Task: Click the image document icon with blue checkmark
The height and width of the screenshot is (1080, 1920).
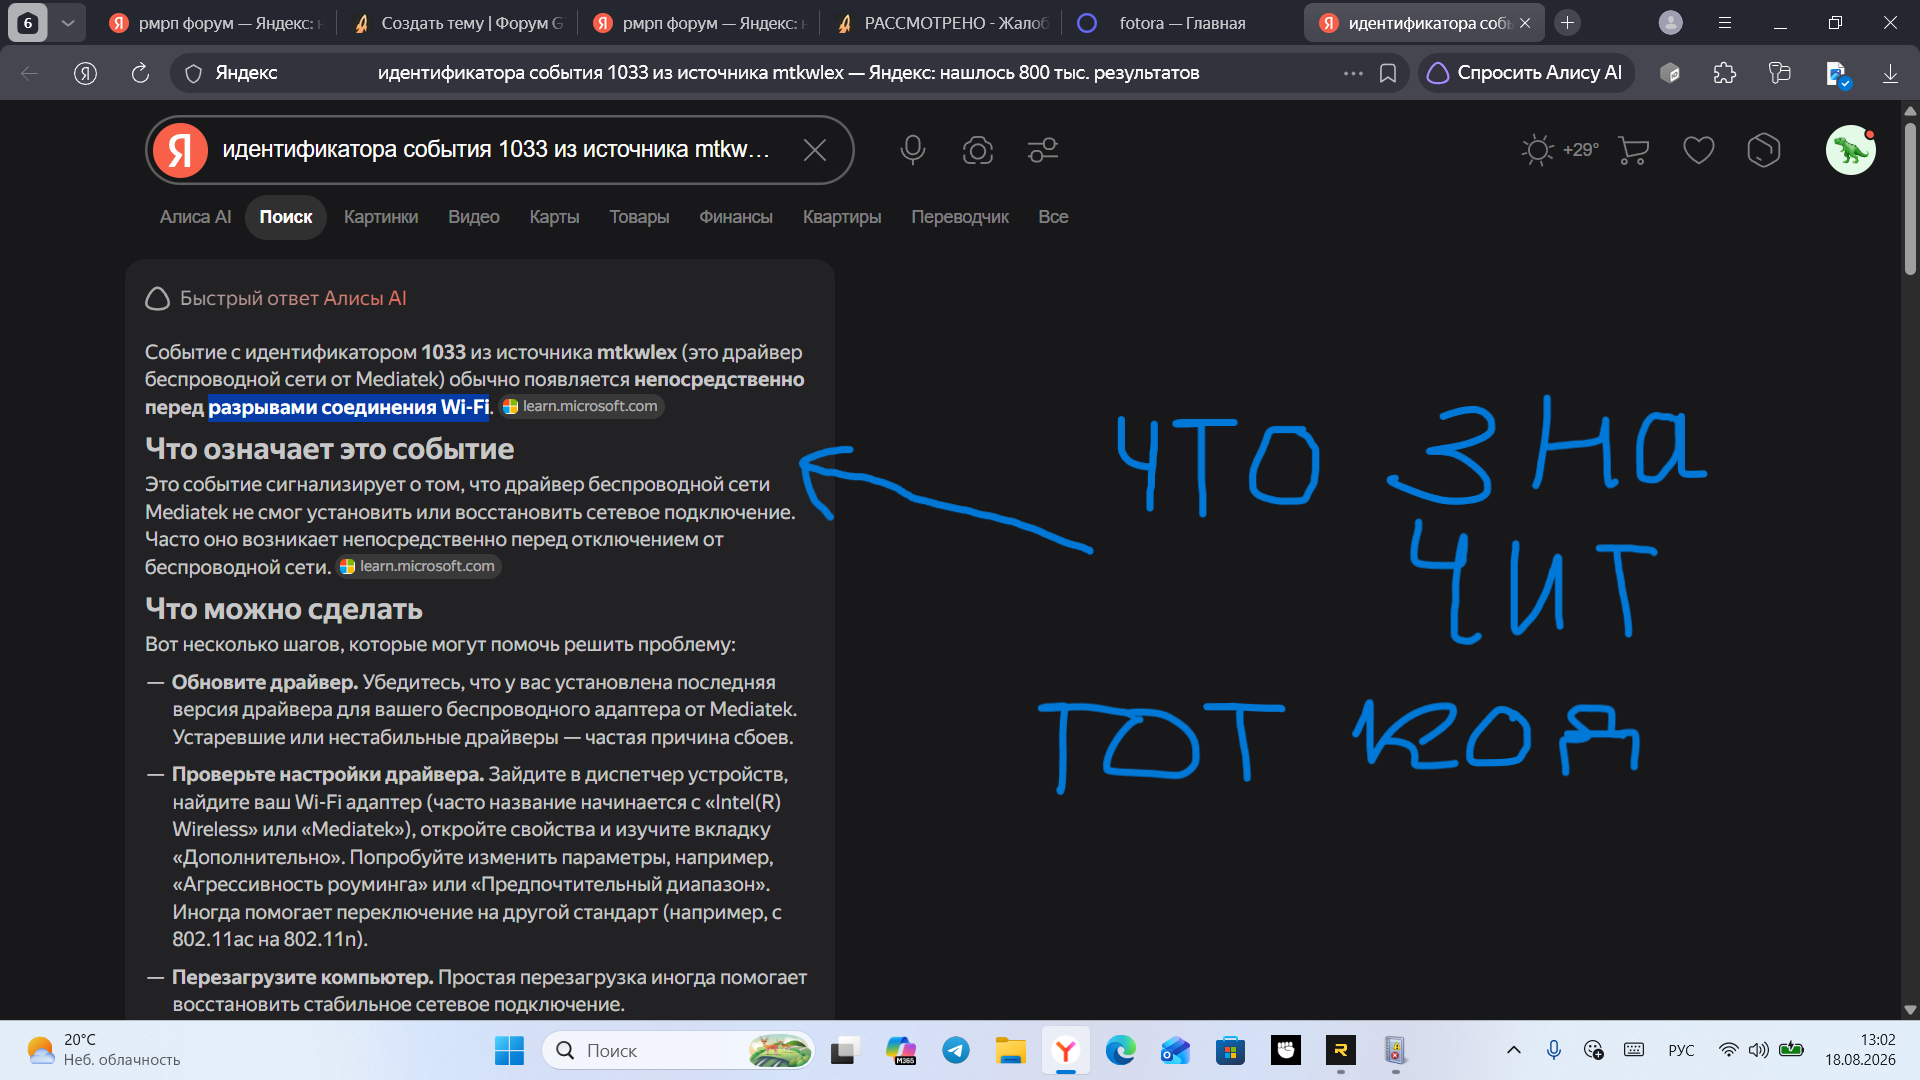Action: (1838, 73)
